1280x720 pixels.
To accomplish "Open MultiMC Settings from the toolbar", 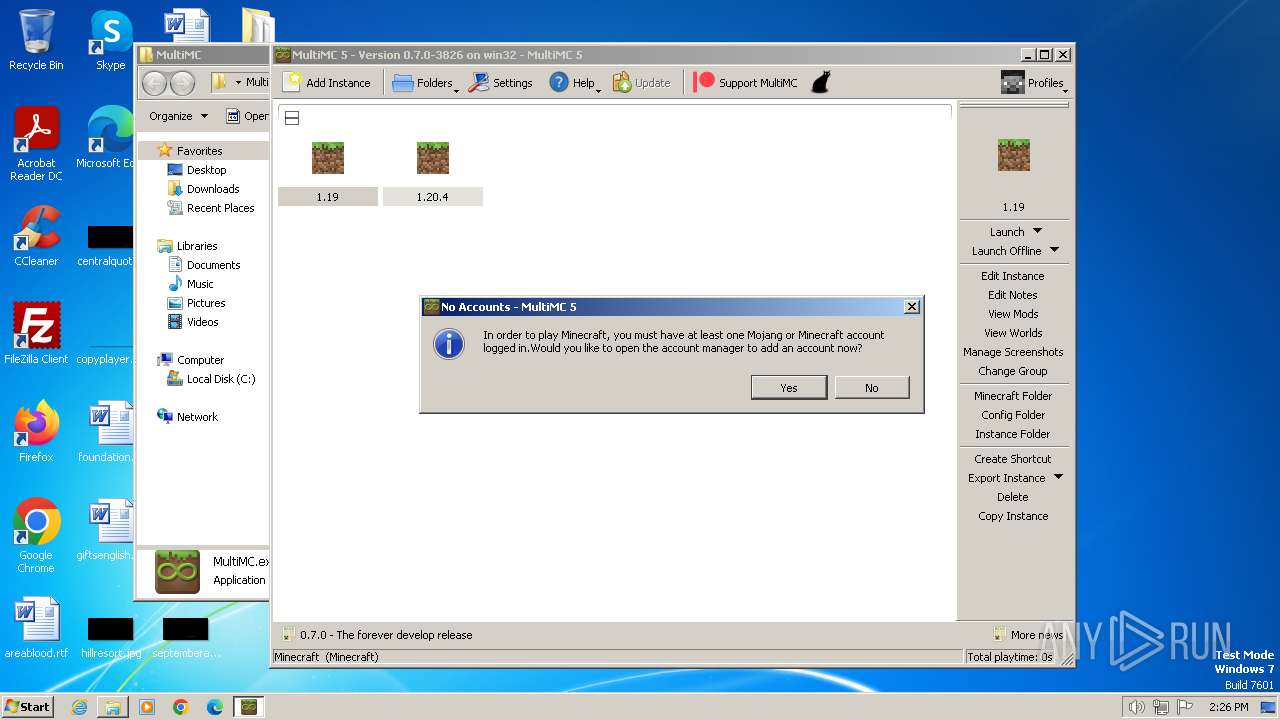I will [501, 83].
